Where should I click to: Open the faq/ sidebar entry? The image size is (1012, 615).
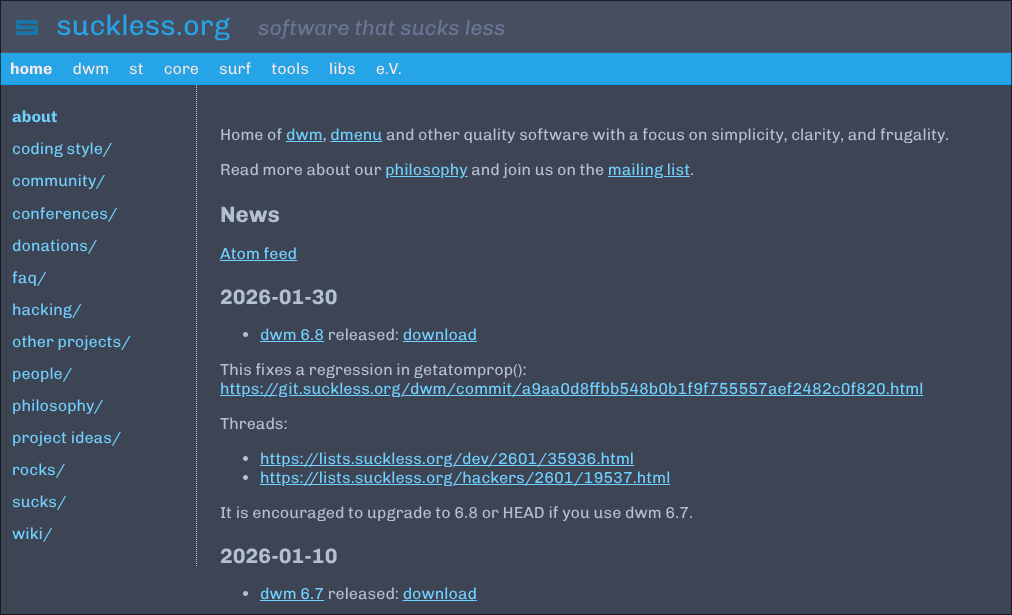point(29,277)
